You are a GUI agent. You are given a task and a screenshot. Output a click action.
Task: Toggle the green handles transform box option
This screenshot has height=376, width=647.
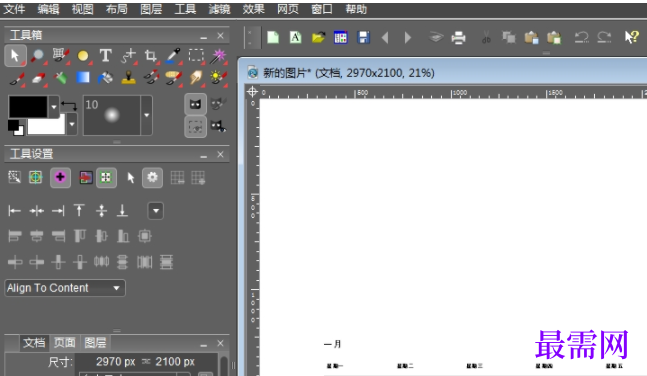(x=106, y=177)
